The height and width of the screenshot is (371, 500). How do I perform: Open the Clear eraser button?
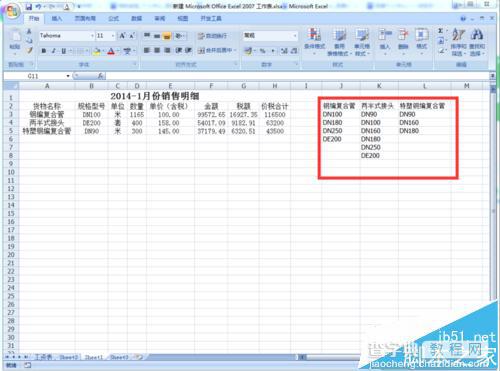[x=441, y=51]
